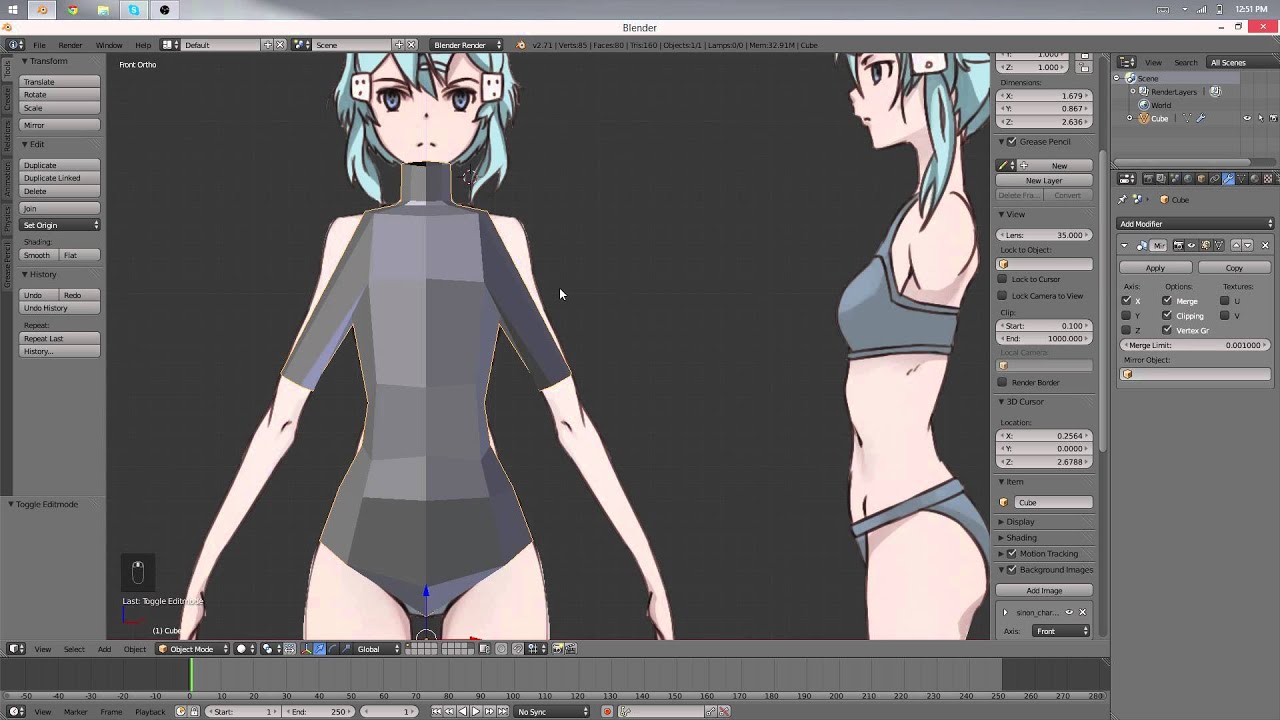Open the Object cube tab in Properties
This screenshot has height=720, width=1280.
coord(1202,179)
